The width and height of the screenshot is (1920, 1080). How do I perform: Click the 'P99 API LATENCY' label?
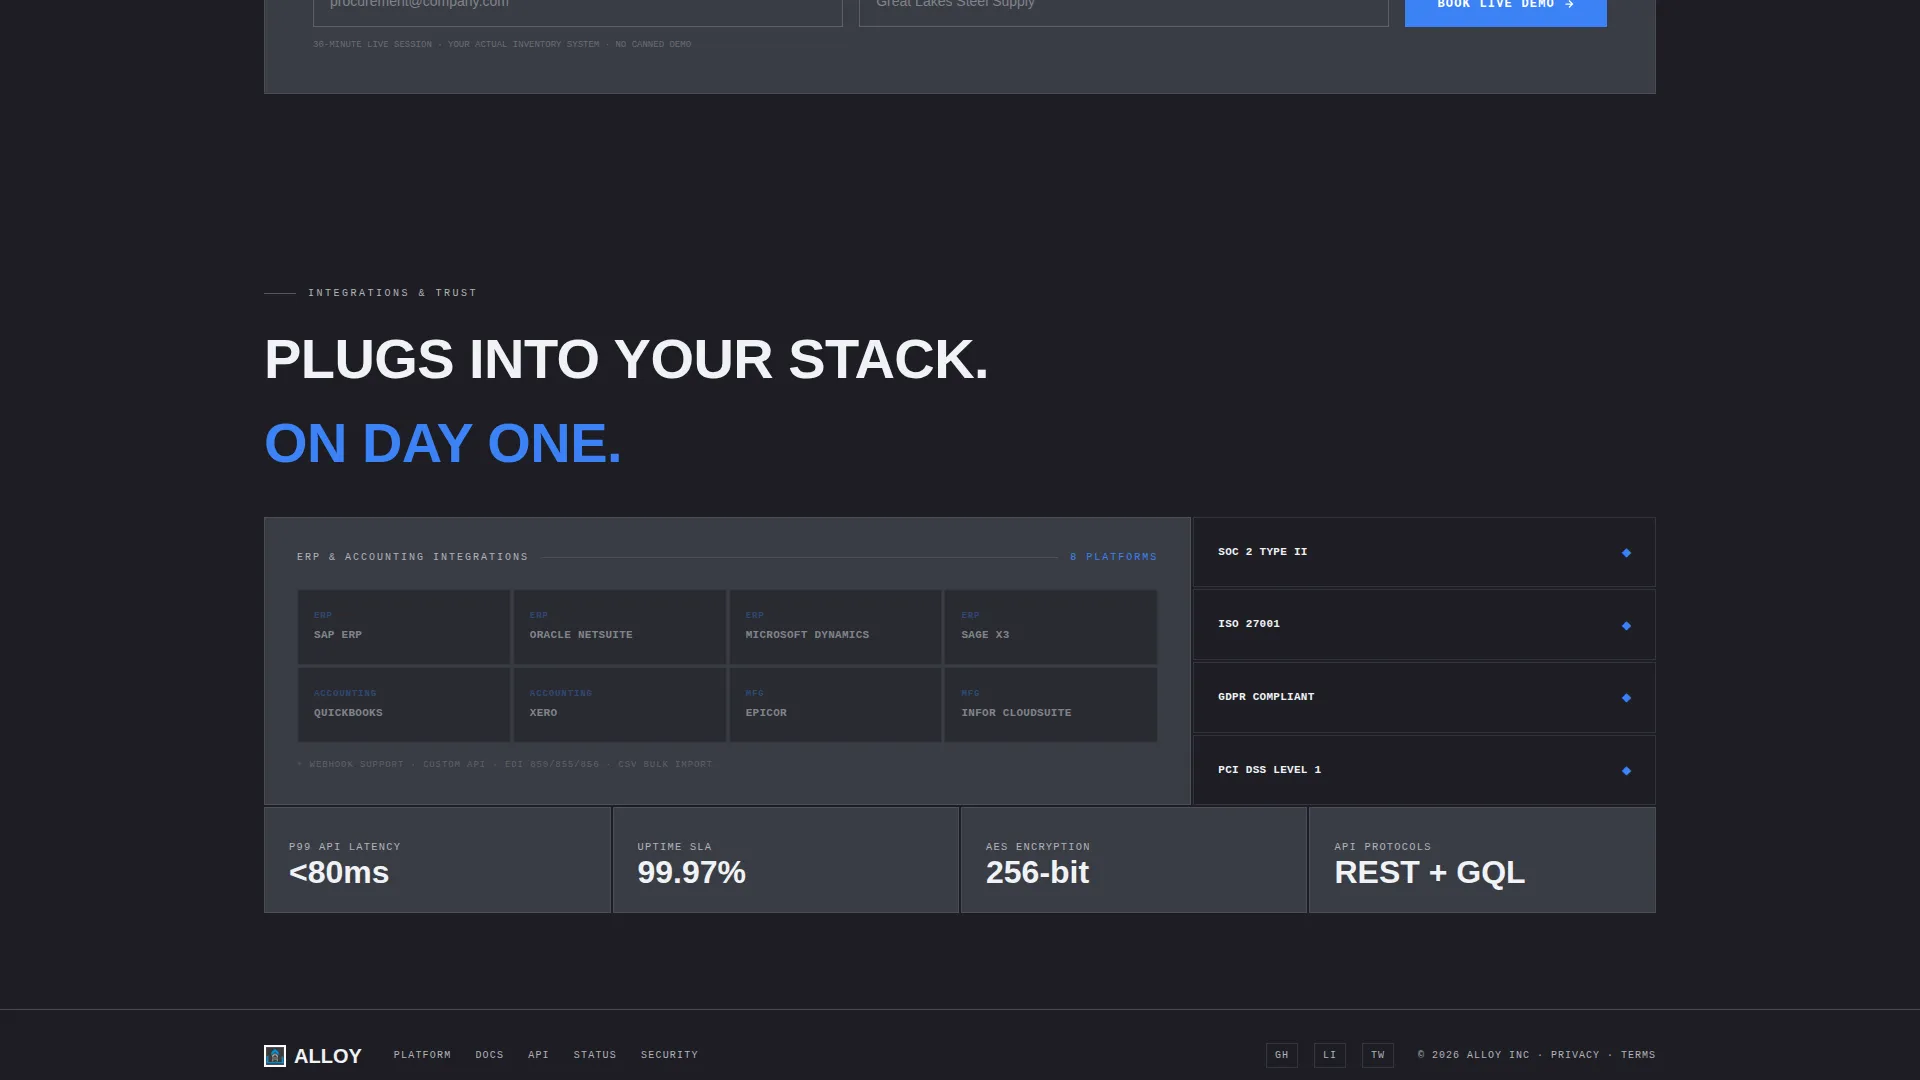pyautogui.click(x=345, y=847)
